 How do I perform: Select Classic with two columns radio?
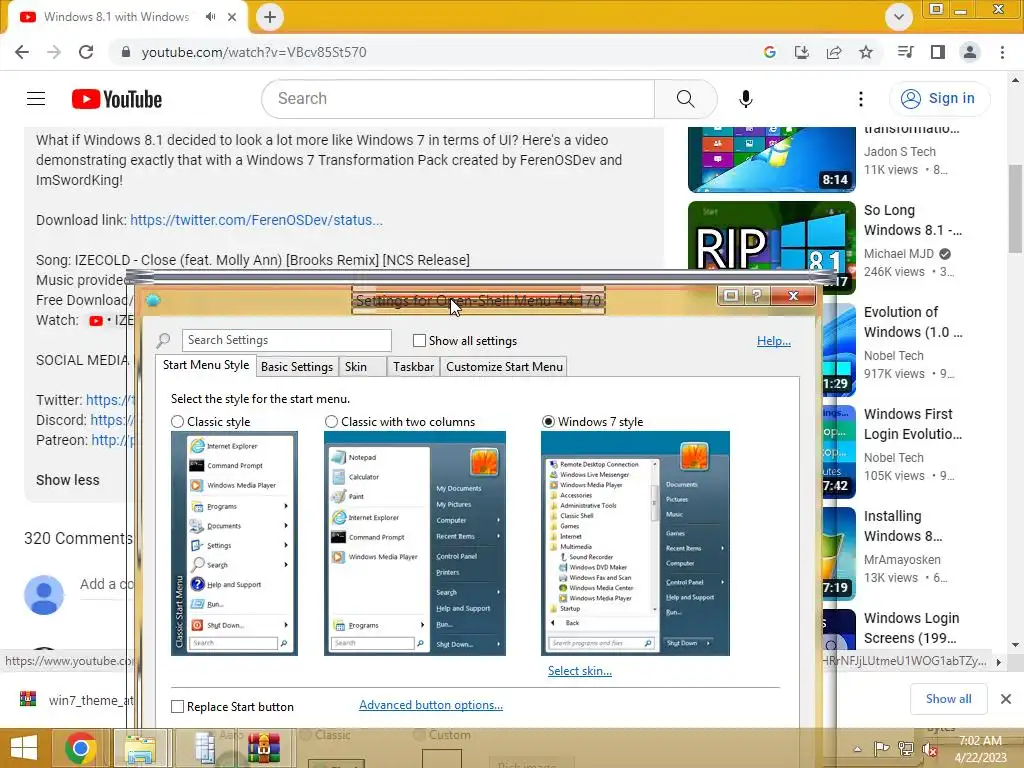coord(331,422)
